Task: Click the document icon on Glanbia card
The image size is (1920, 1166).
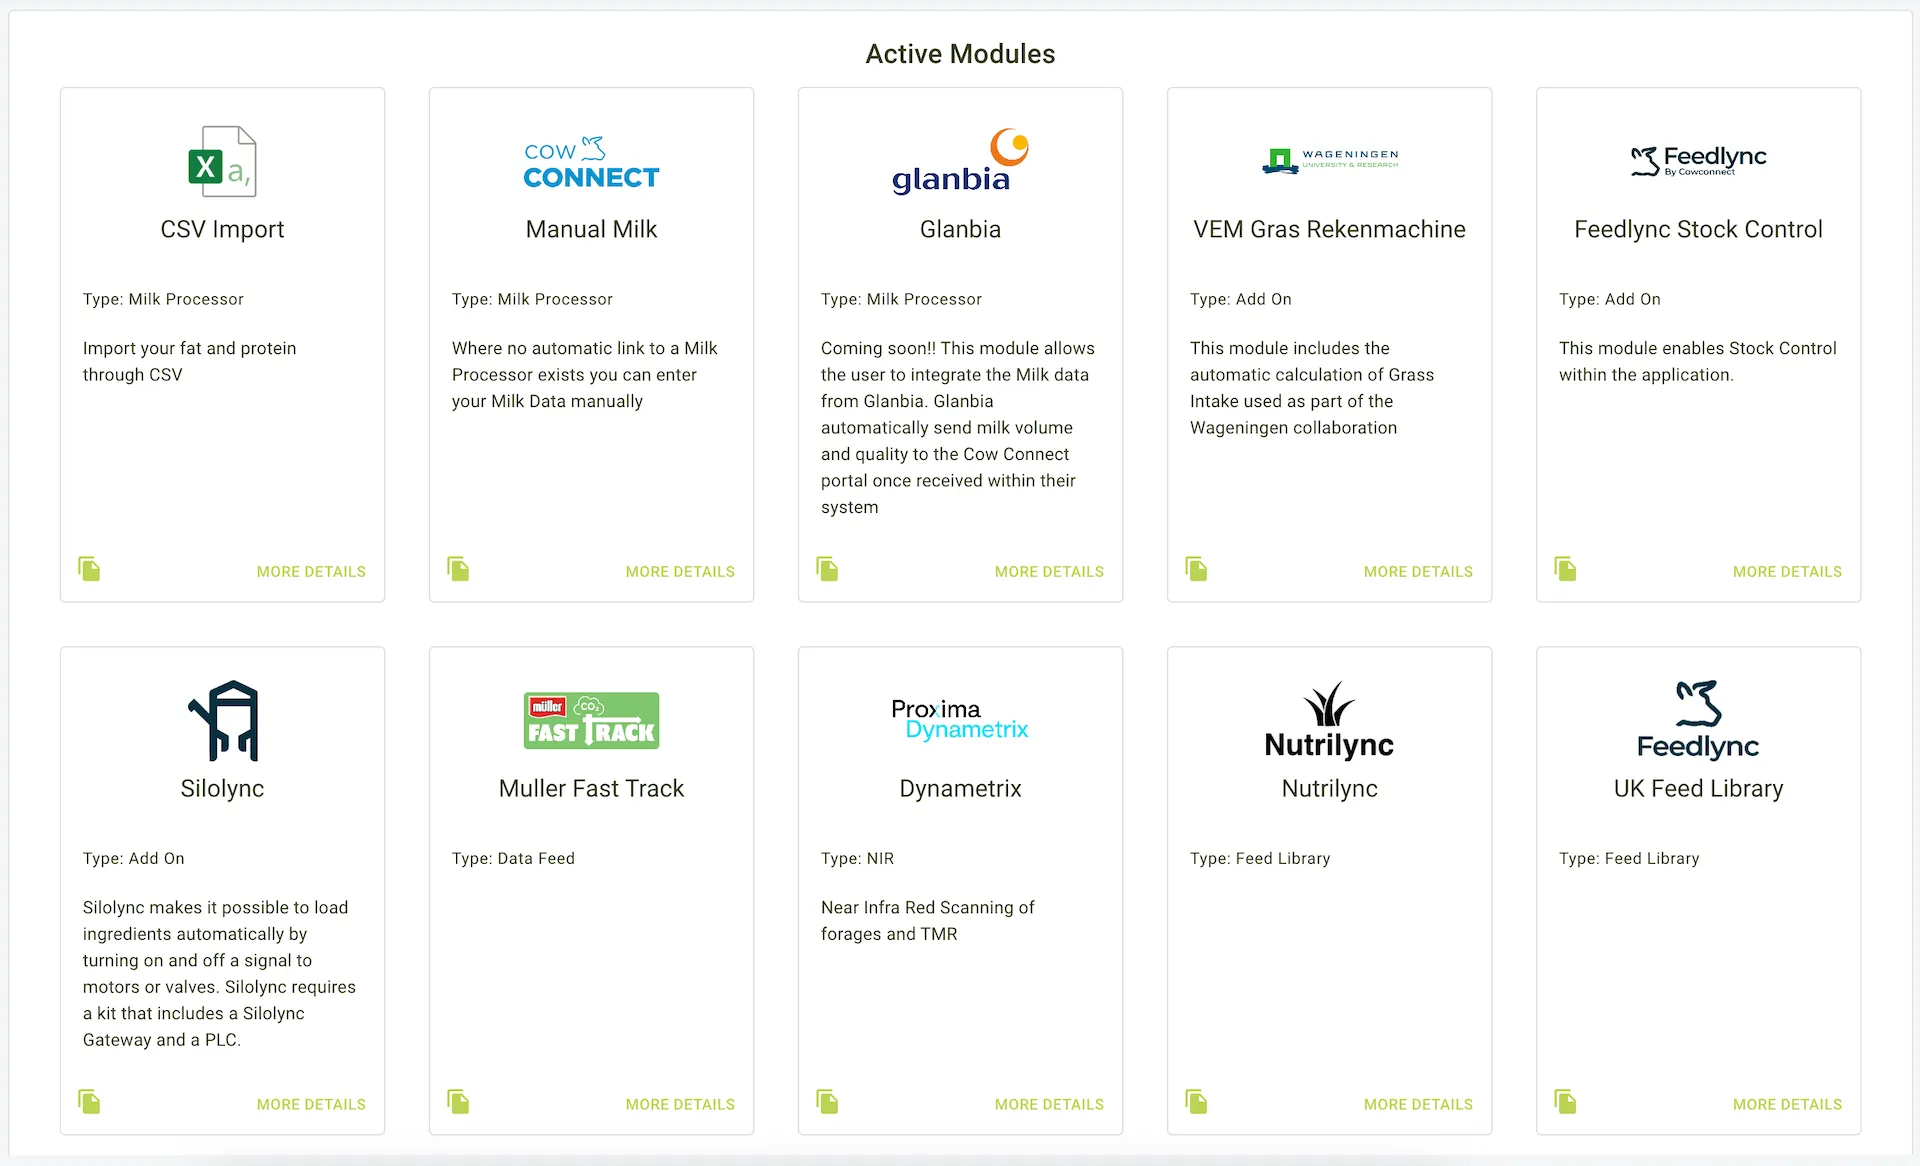Action: click(x=828, y=570)
